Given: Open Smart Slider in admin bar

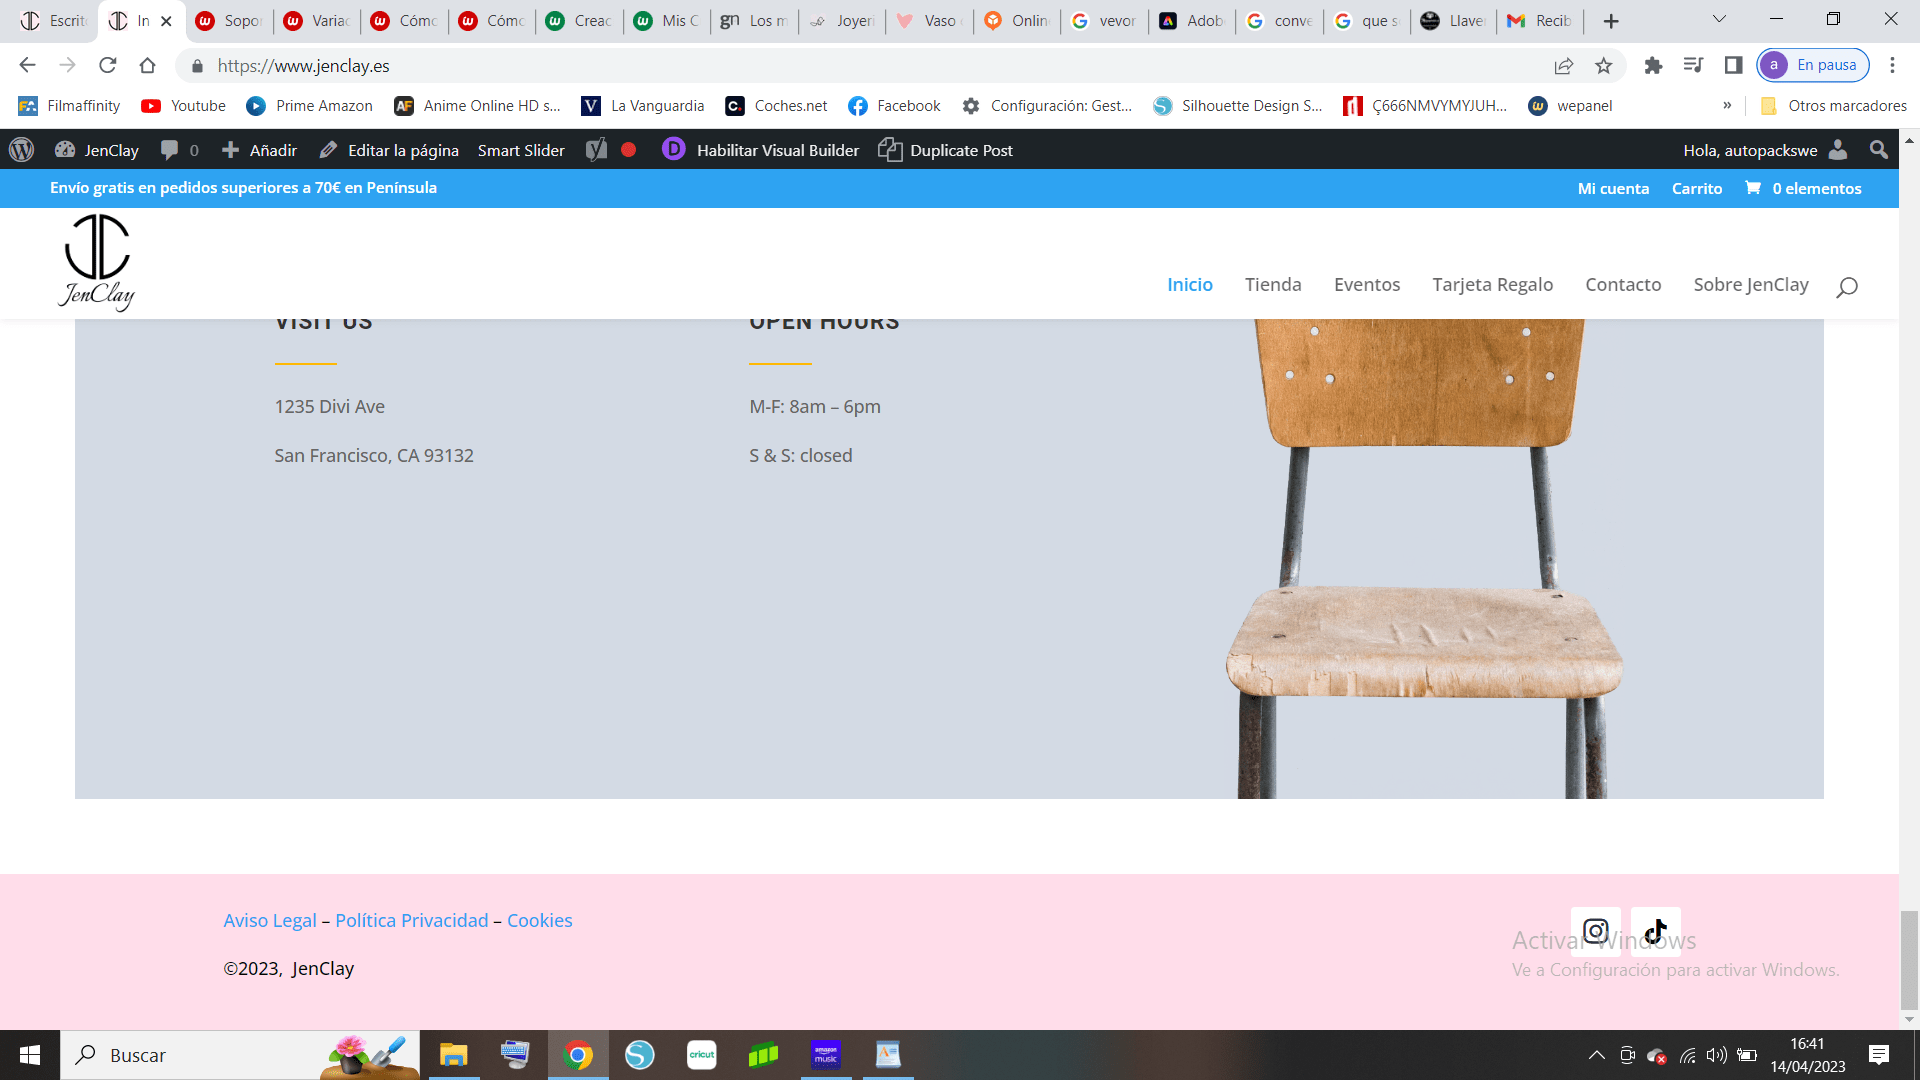Looking at the screenshot, I should click(521, 150).
